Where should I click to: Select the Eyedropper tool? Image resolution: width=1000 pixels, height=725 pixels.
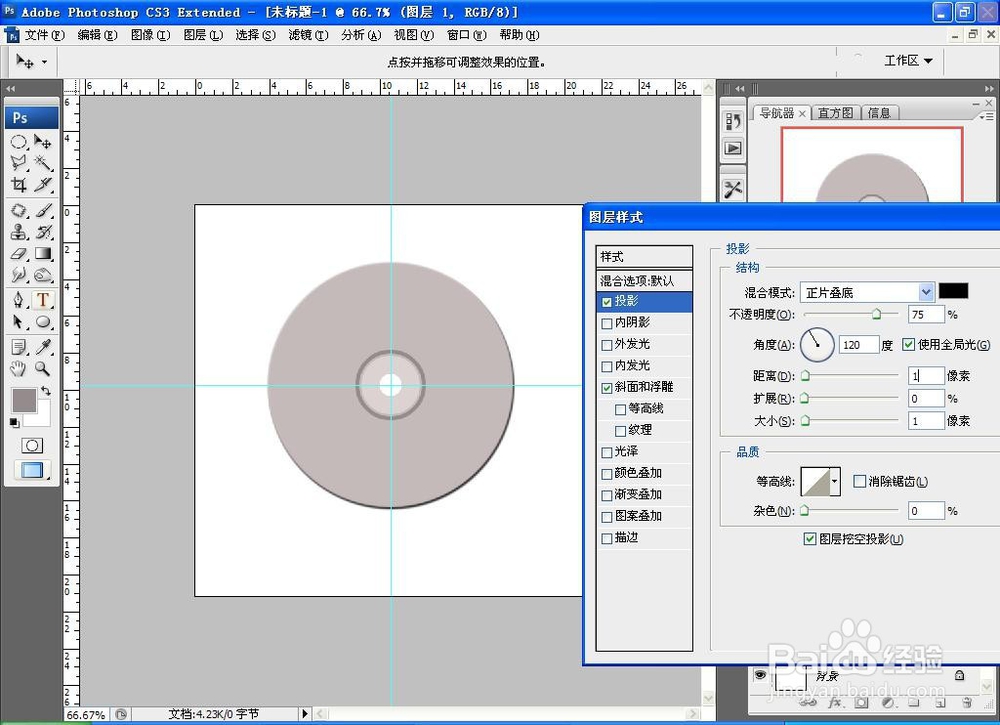tap(43, 347)
